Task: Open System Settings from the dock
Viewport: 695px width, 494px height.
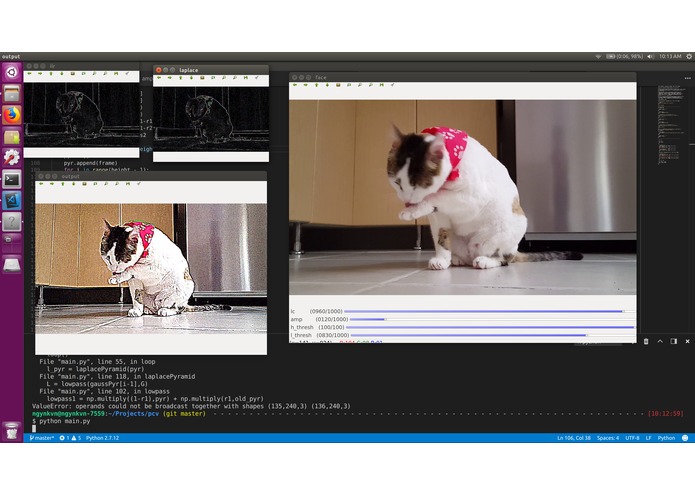Action: 12,158
